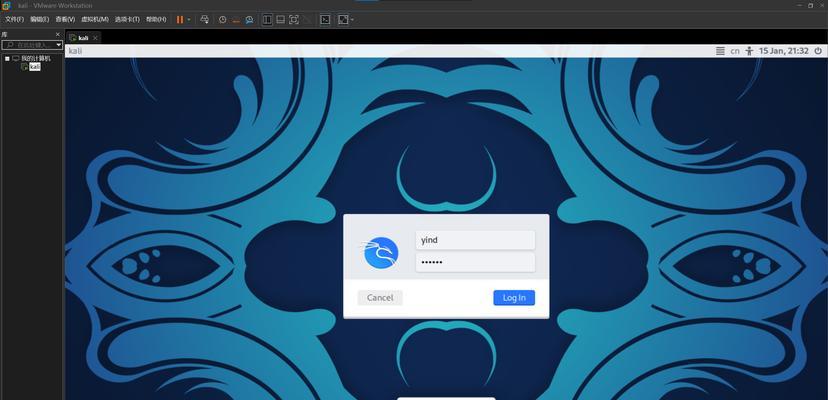Open the 选项卡(T) menu
Image resolution: width=828 pixels, height=400 pixels.
127,20
